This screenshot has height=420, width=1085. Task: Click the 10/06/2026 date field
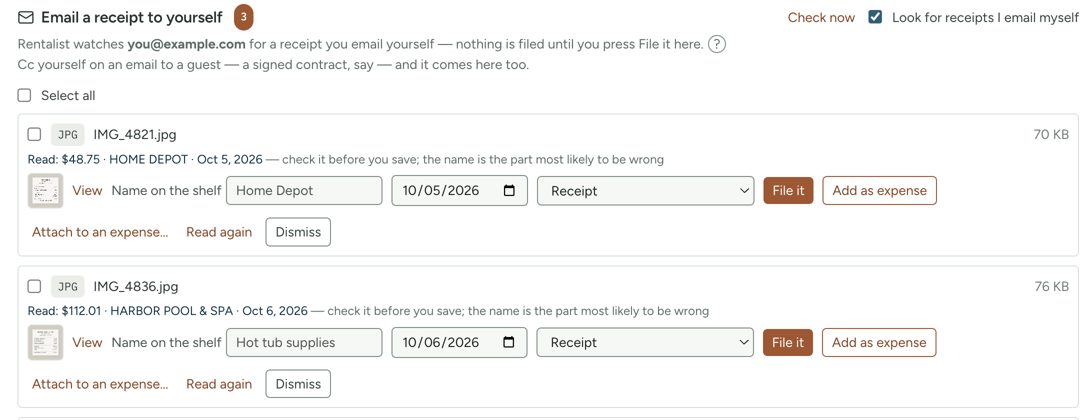pyautogui.click(x=459, y=342)
